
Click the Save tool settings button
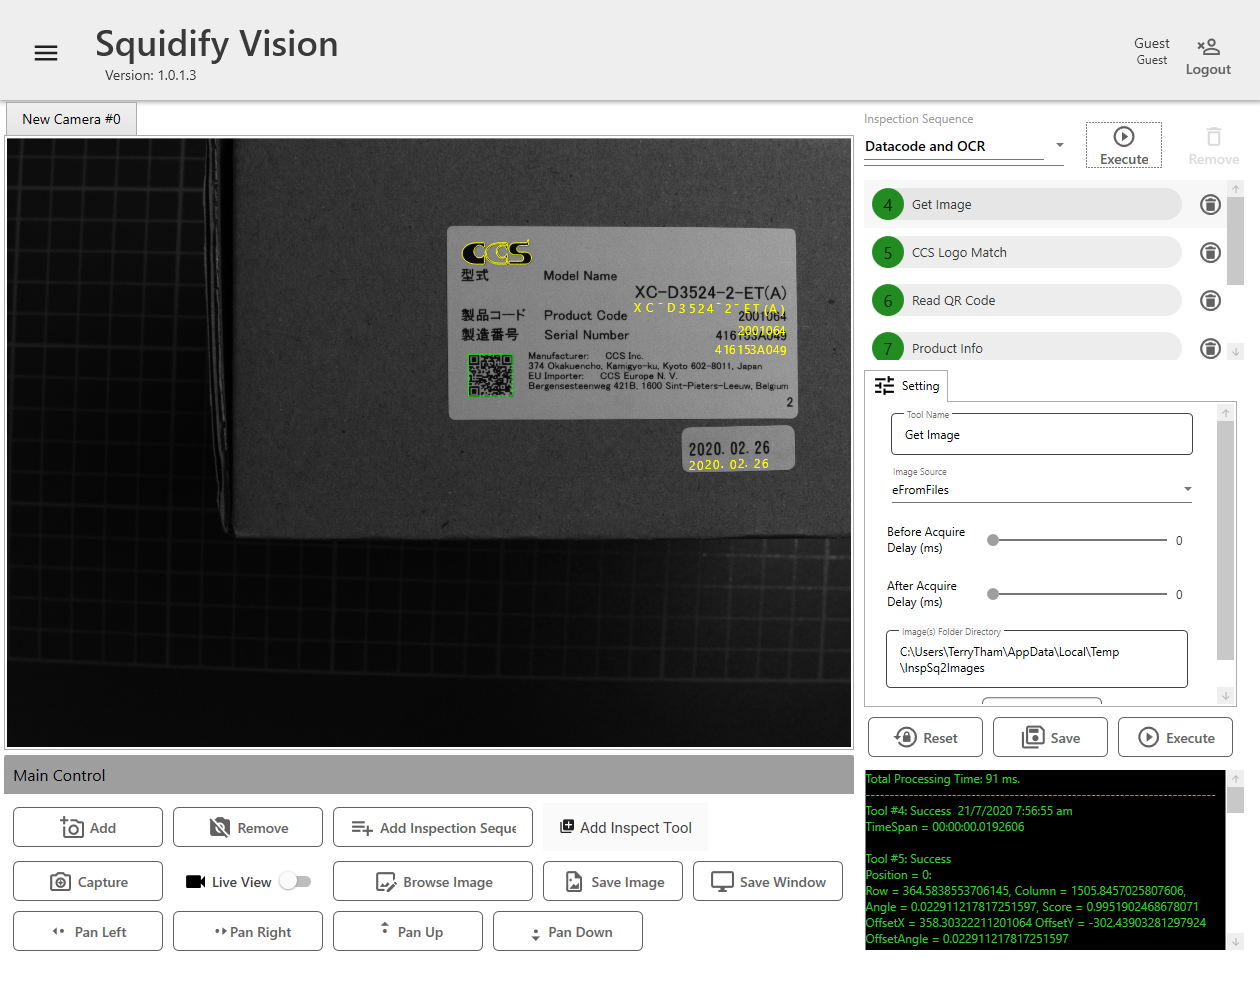tap(1050, 738)
